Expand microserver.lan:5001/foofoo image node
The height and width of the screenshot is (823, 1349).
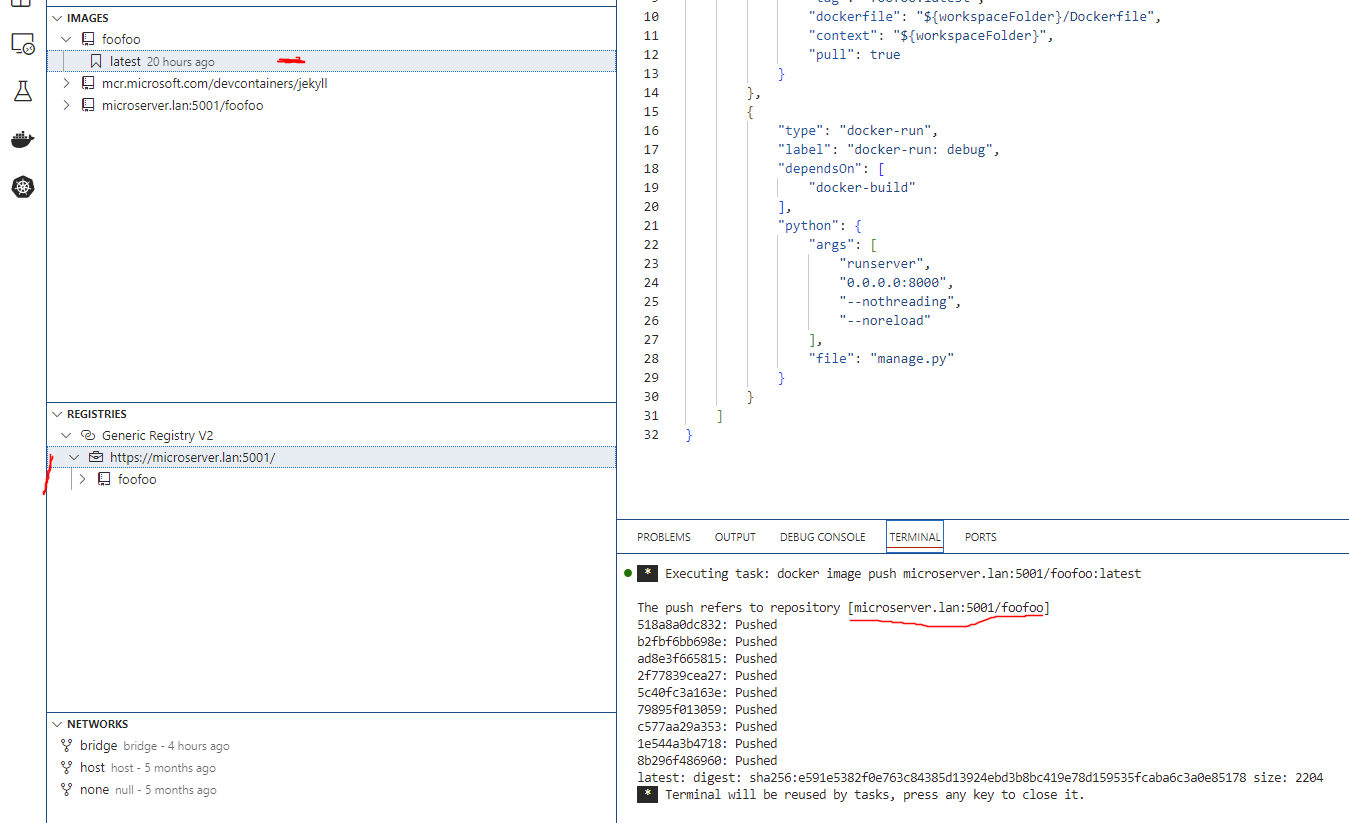click(x=66, y=106)
